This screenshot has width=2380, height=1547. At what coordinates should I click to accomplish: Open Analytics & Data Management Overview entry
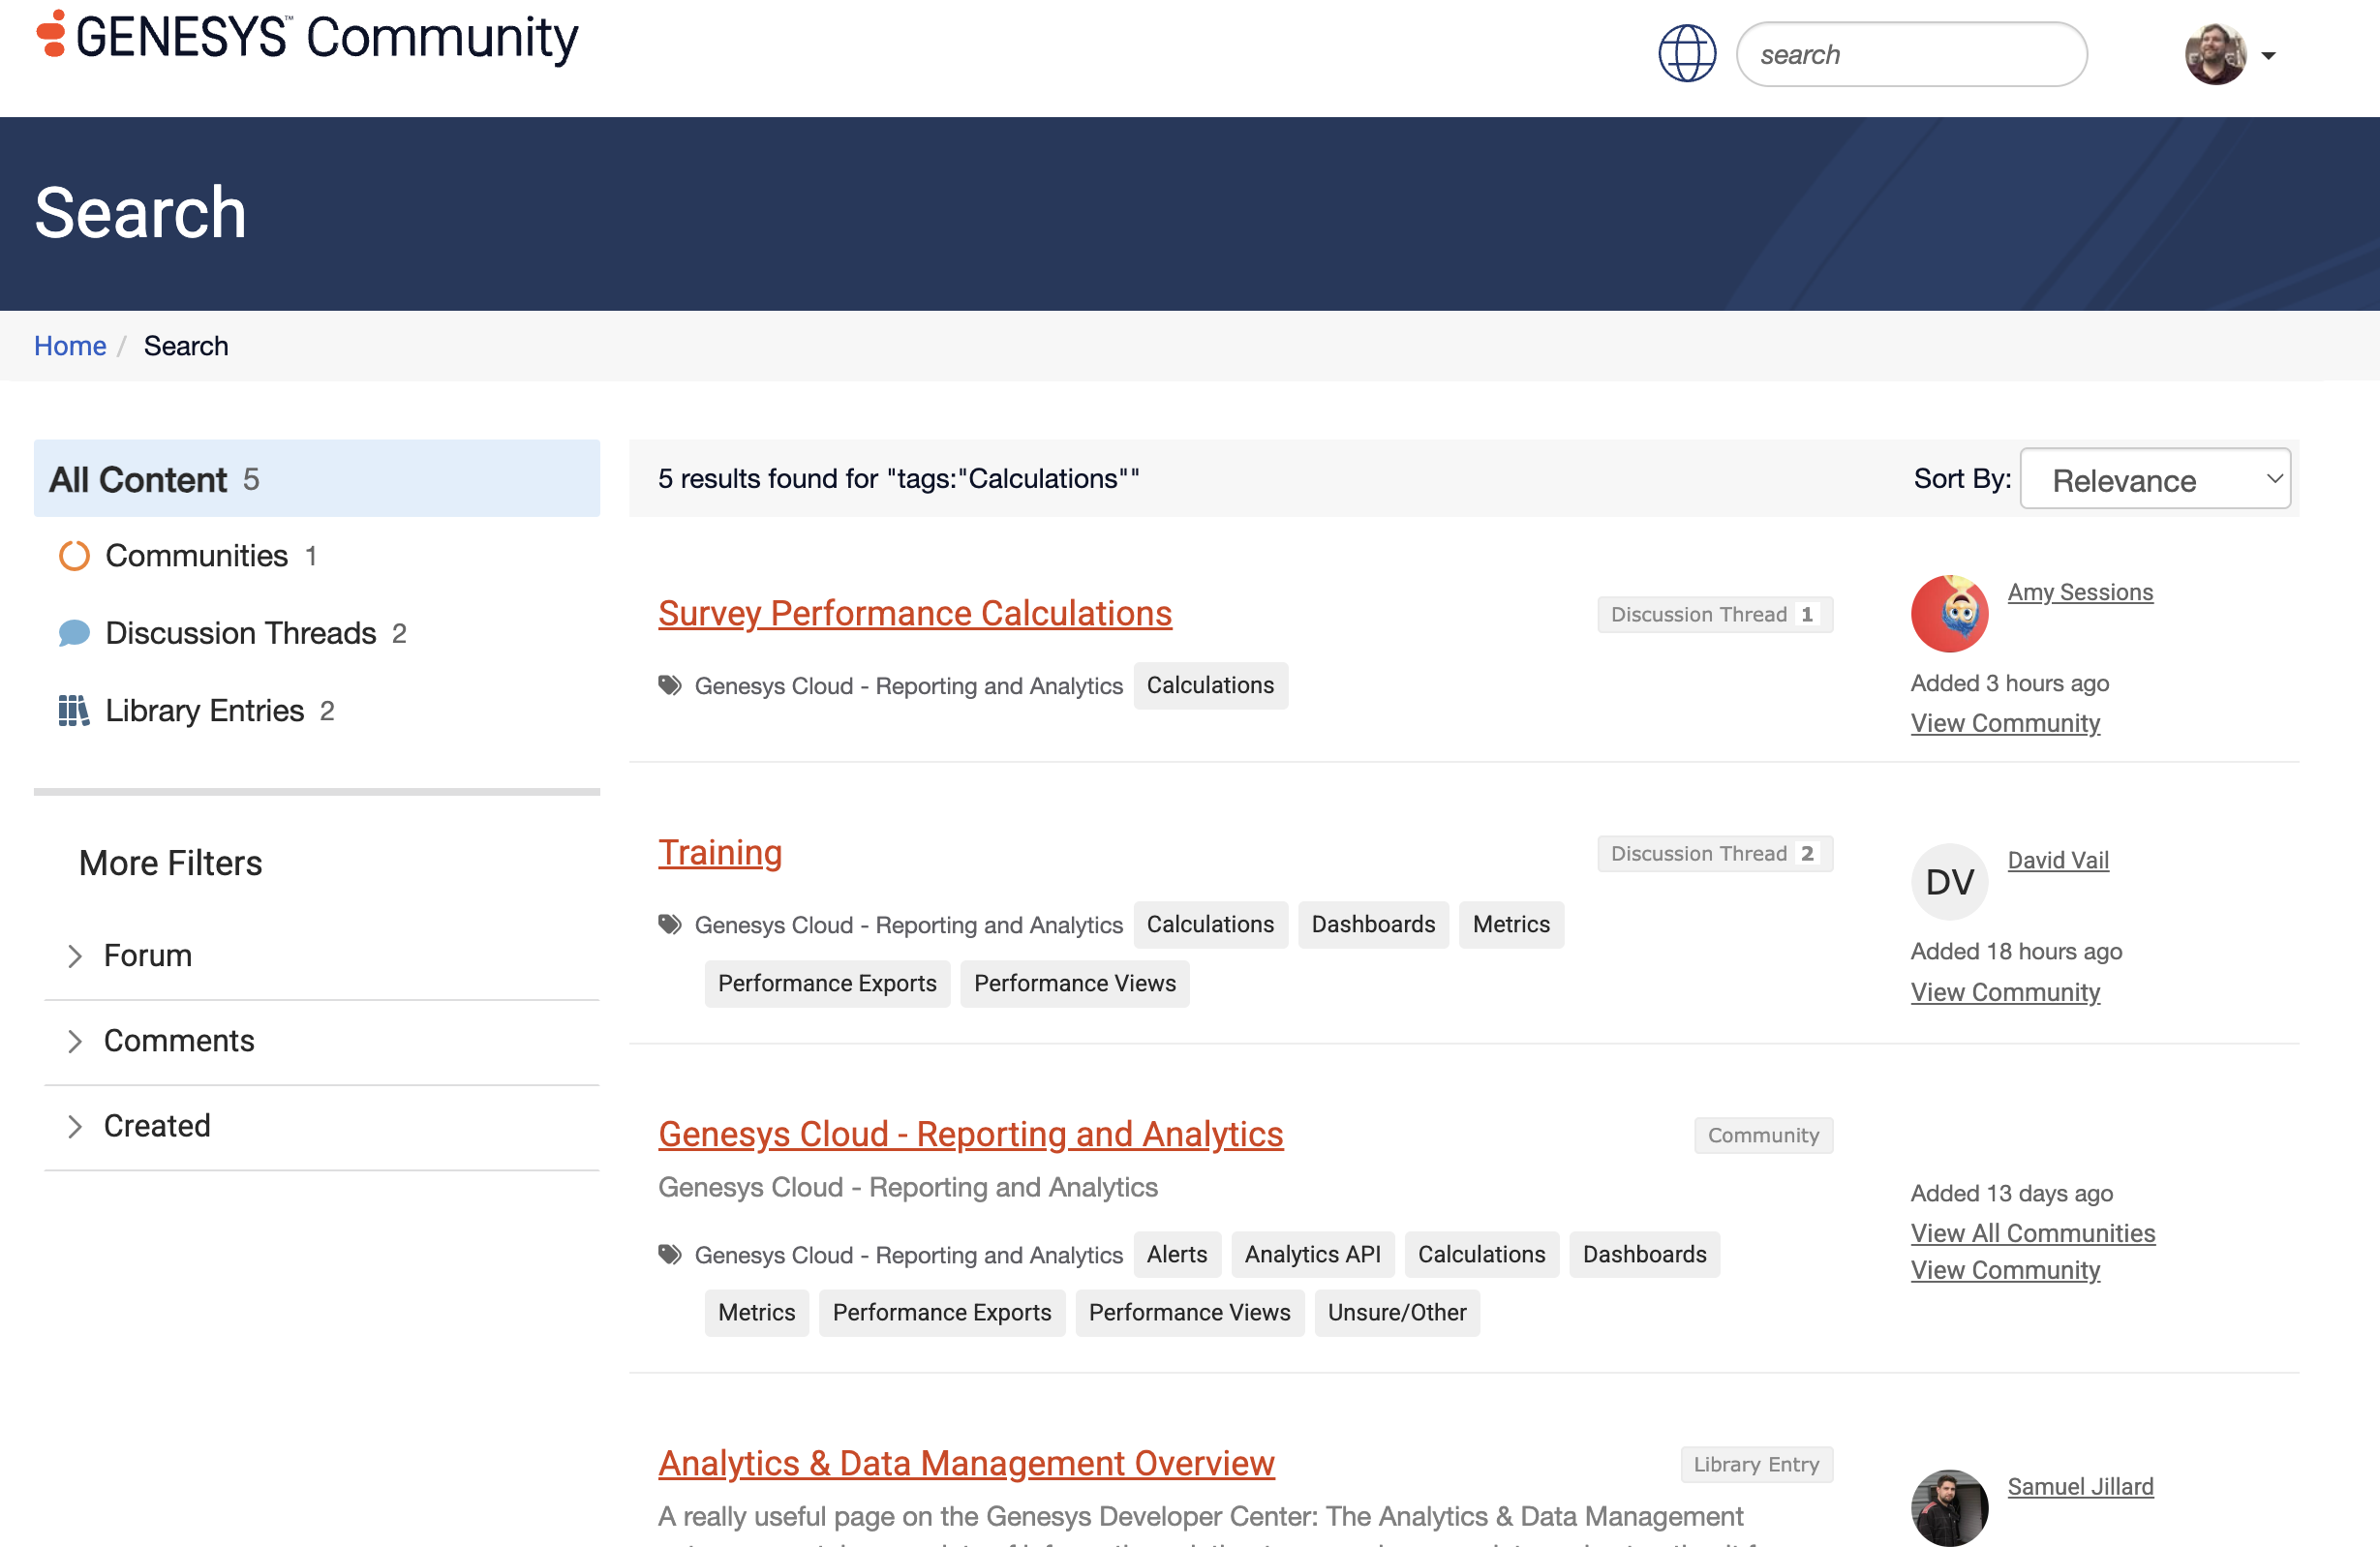click(965, 1464)
